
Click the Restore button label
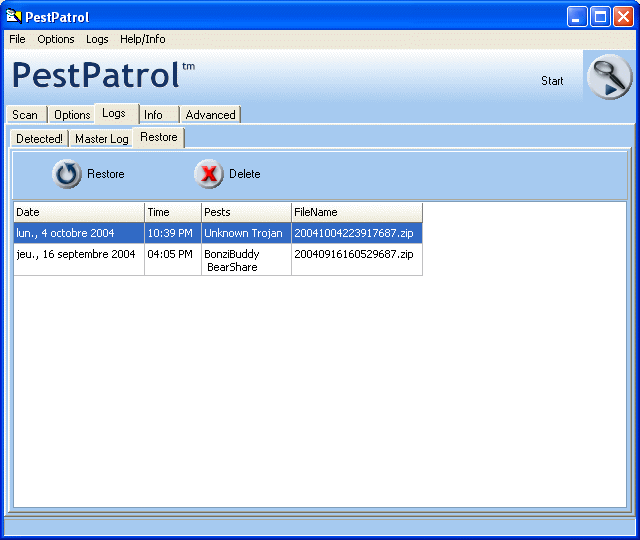click(x=106, y=174)
